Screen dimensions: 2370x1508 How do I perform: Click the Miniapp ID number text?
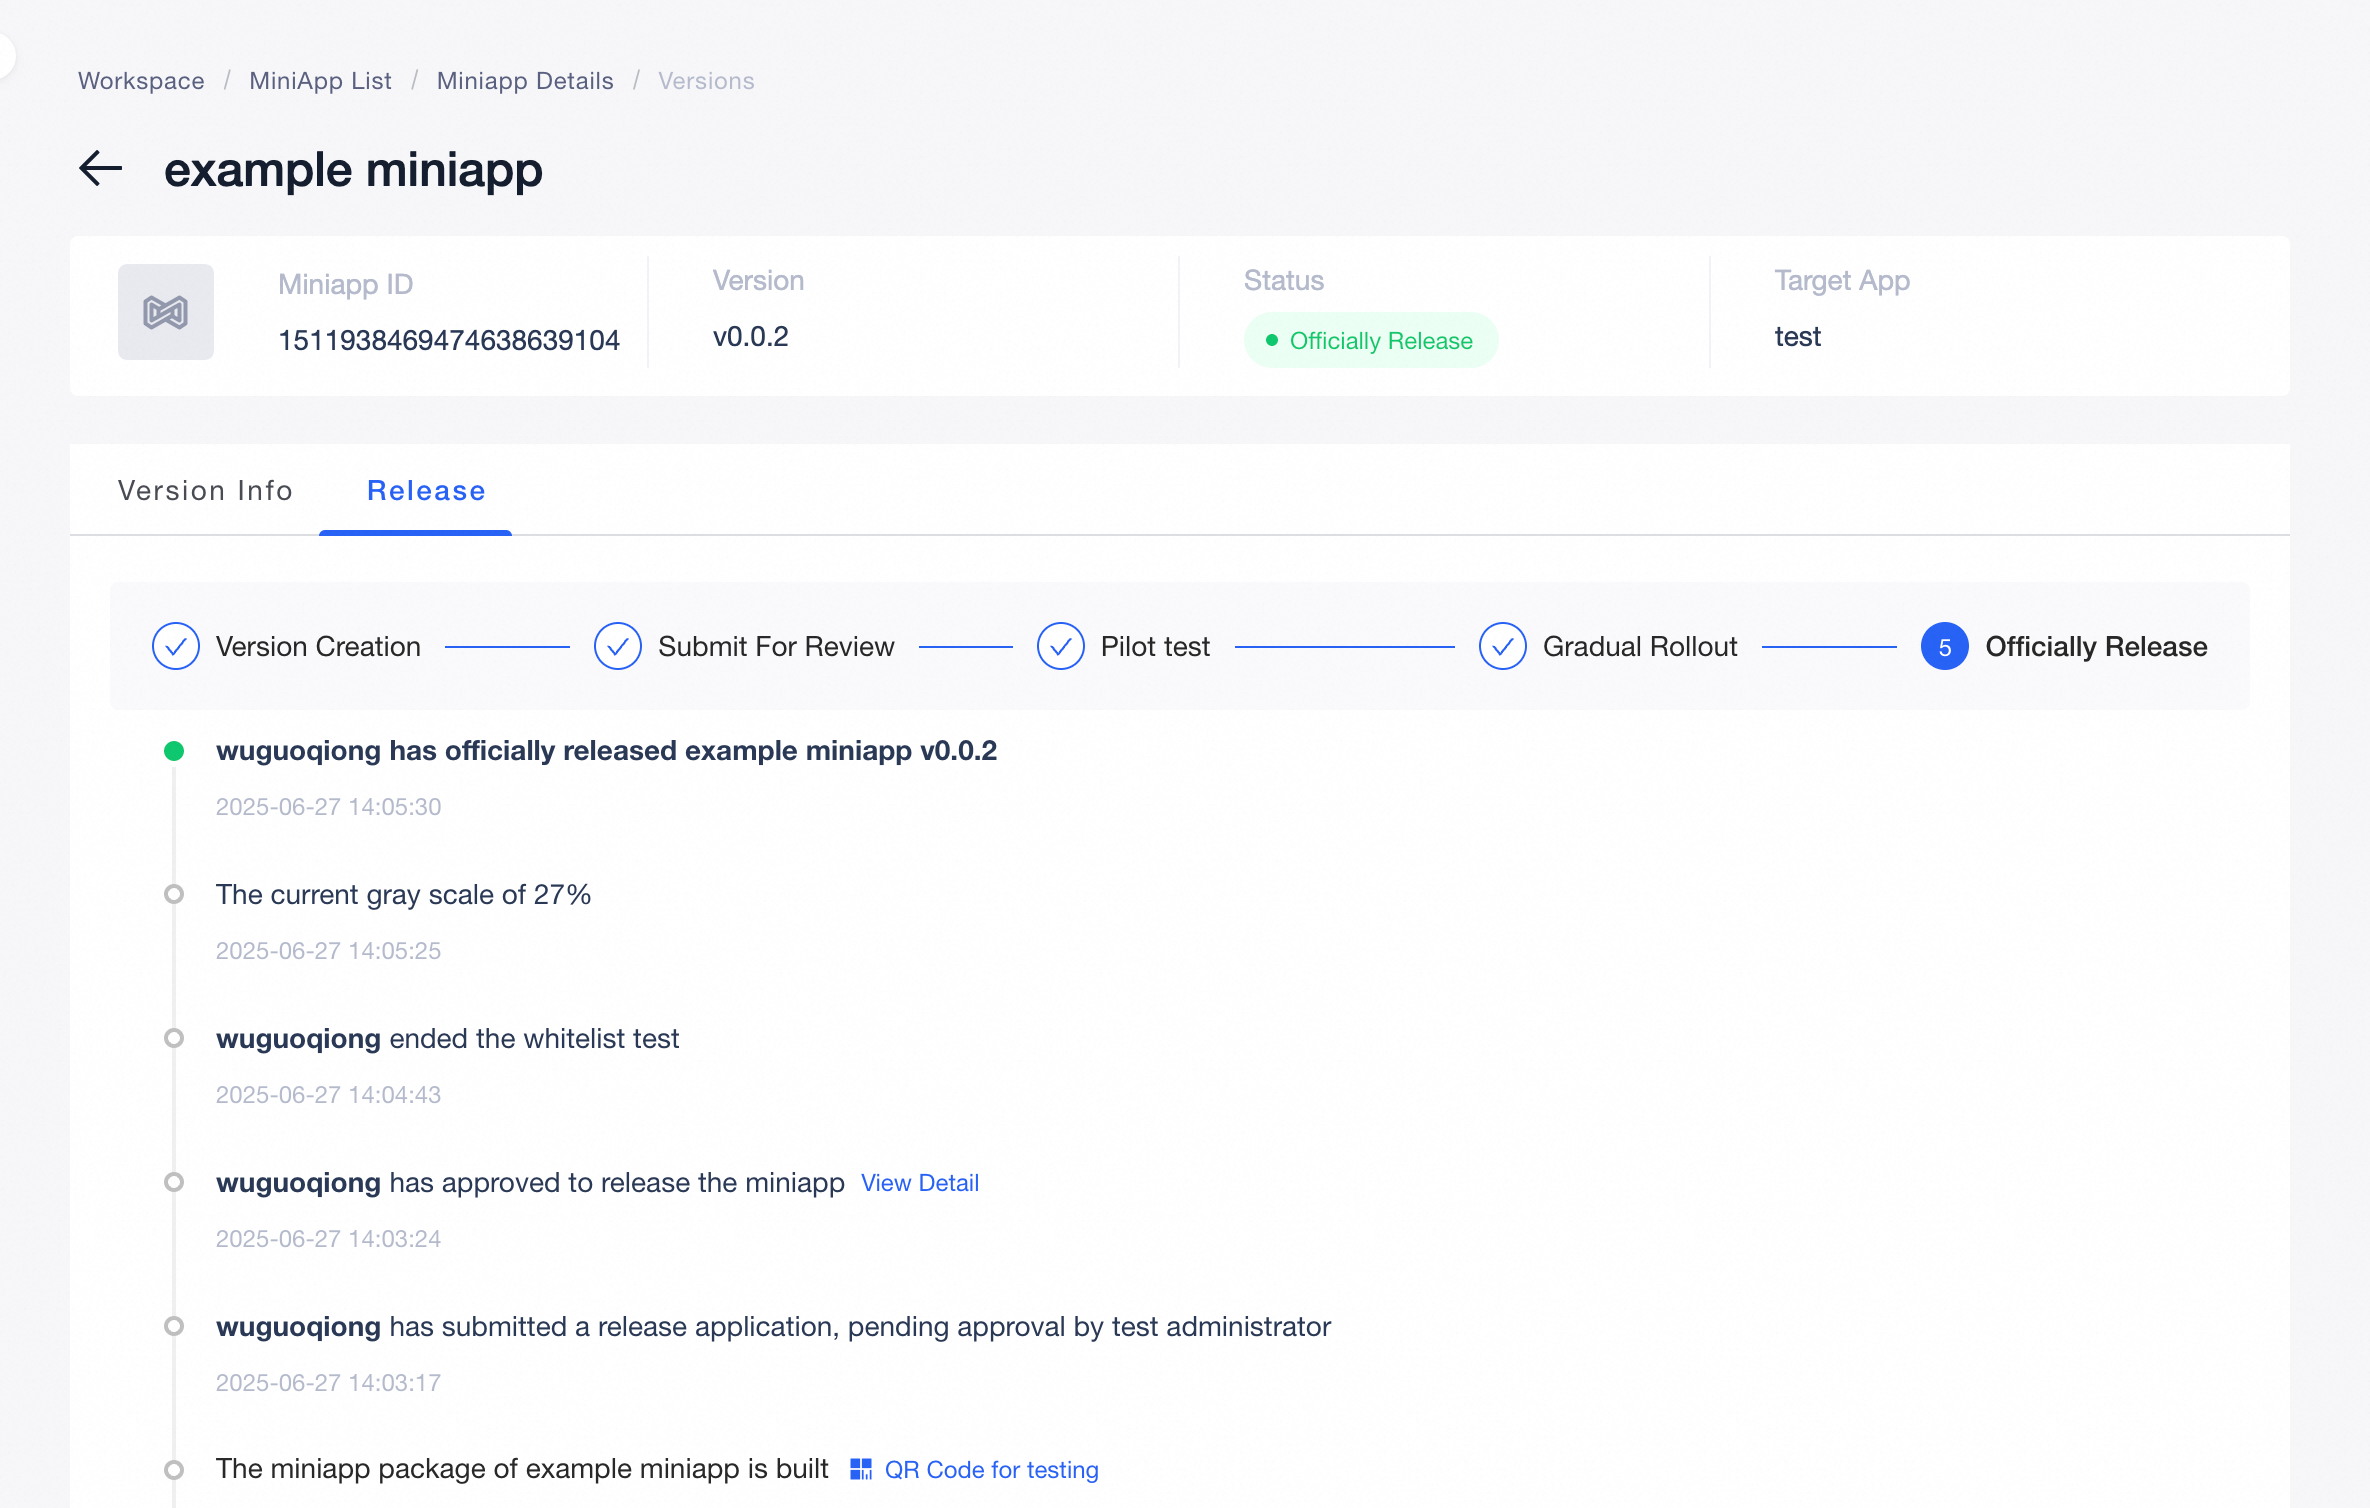[x=449, y=341]
